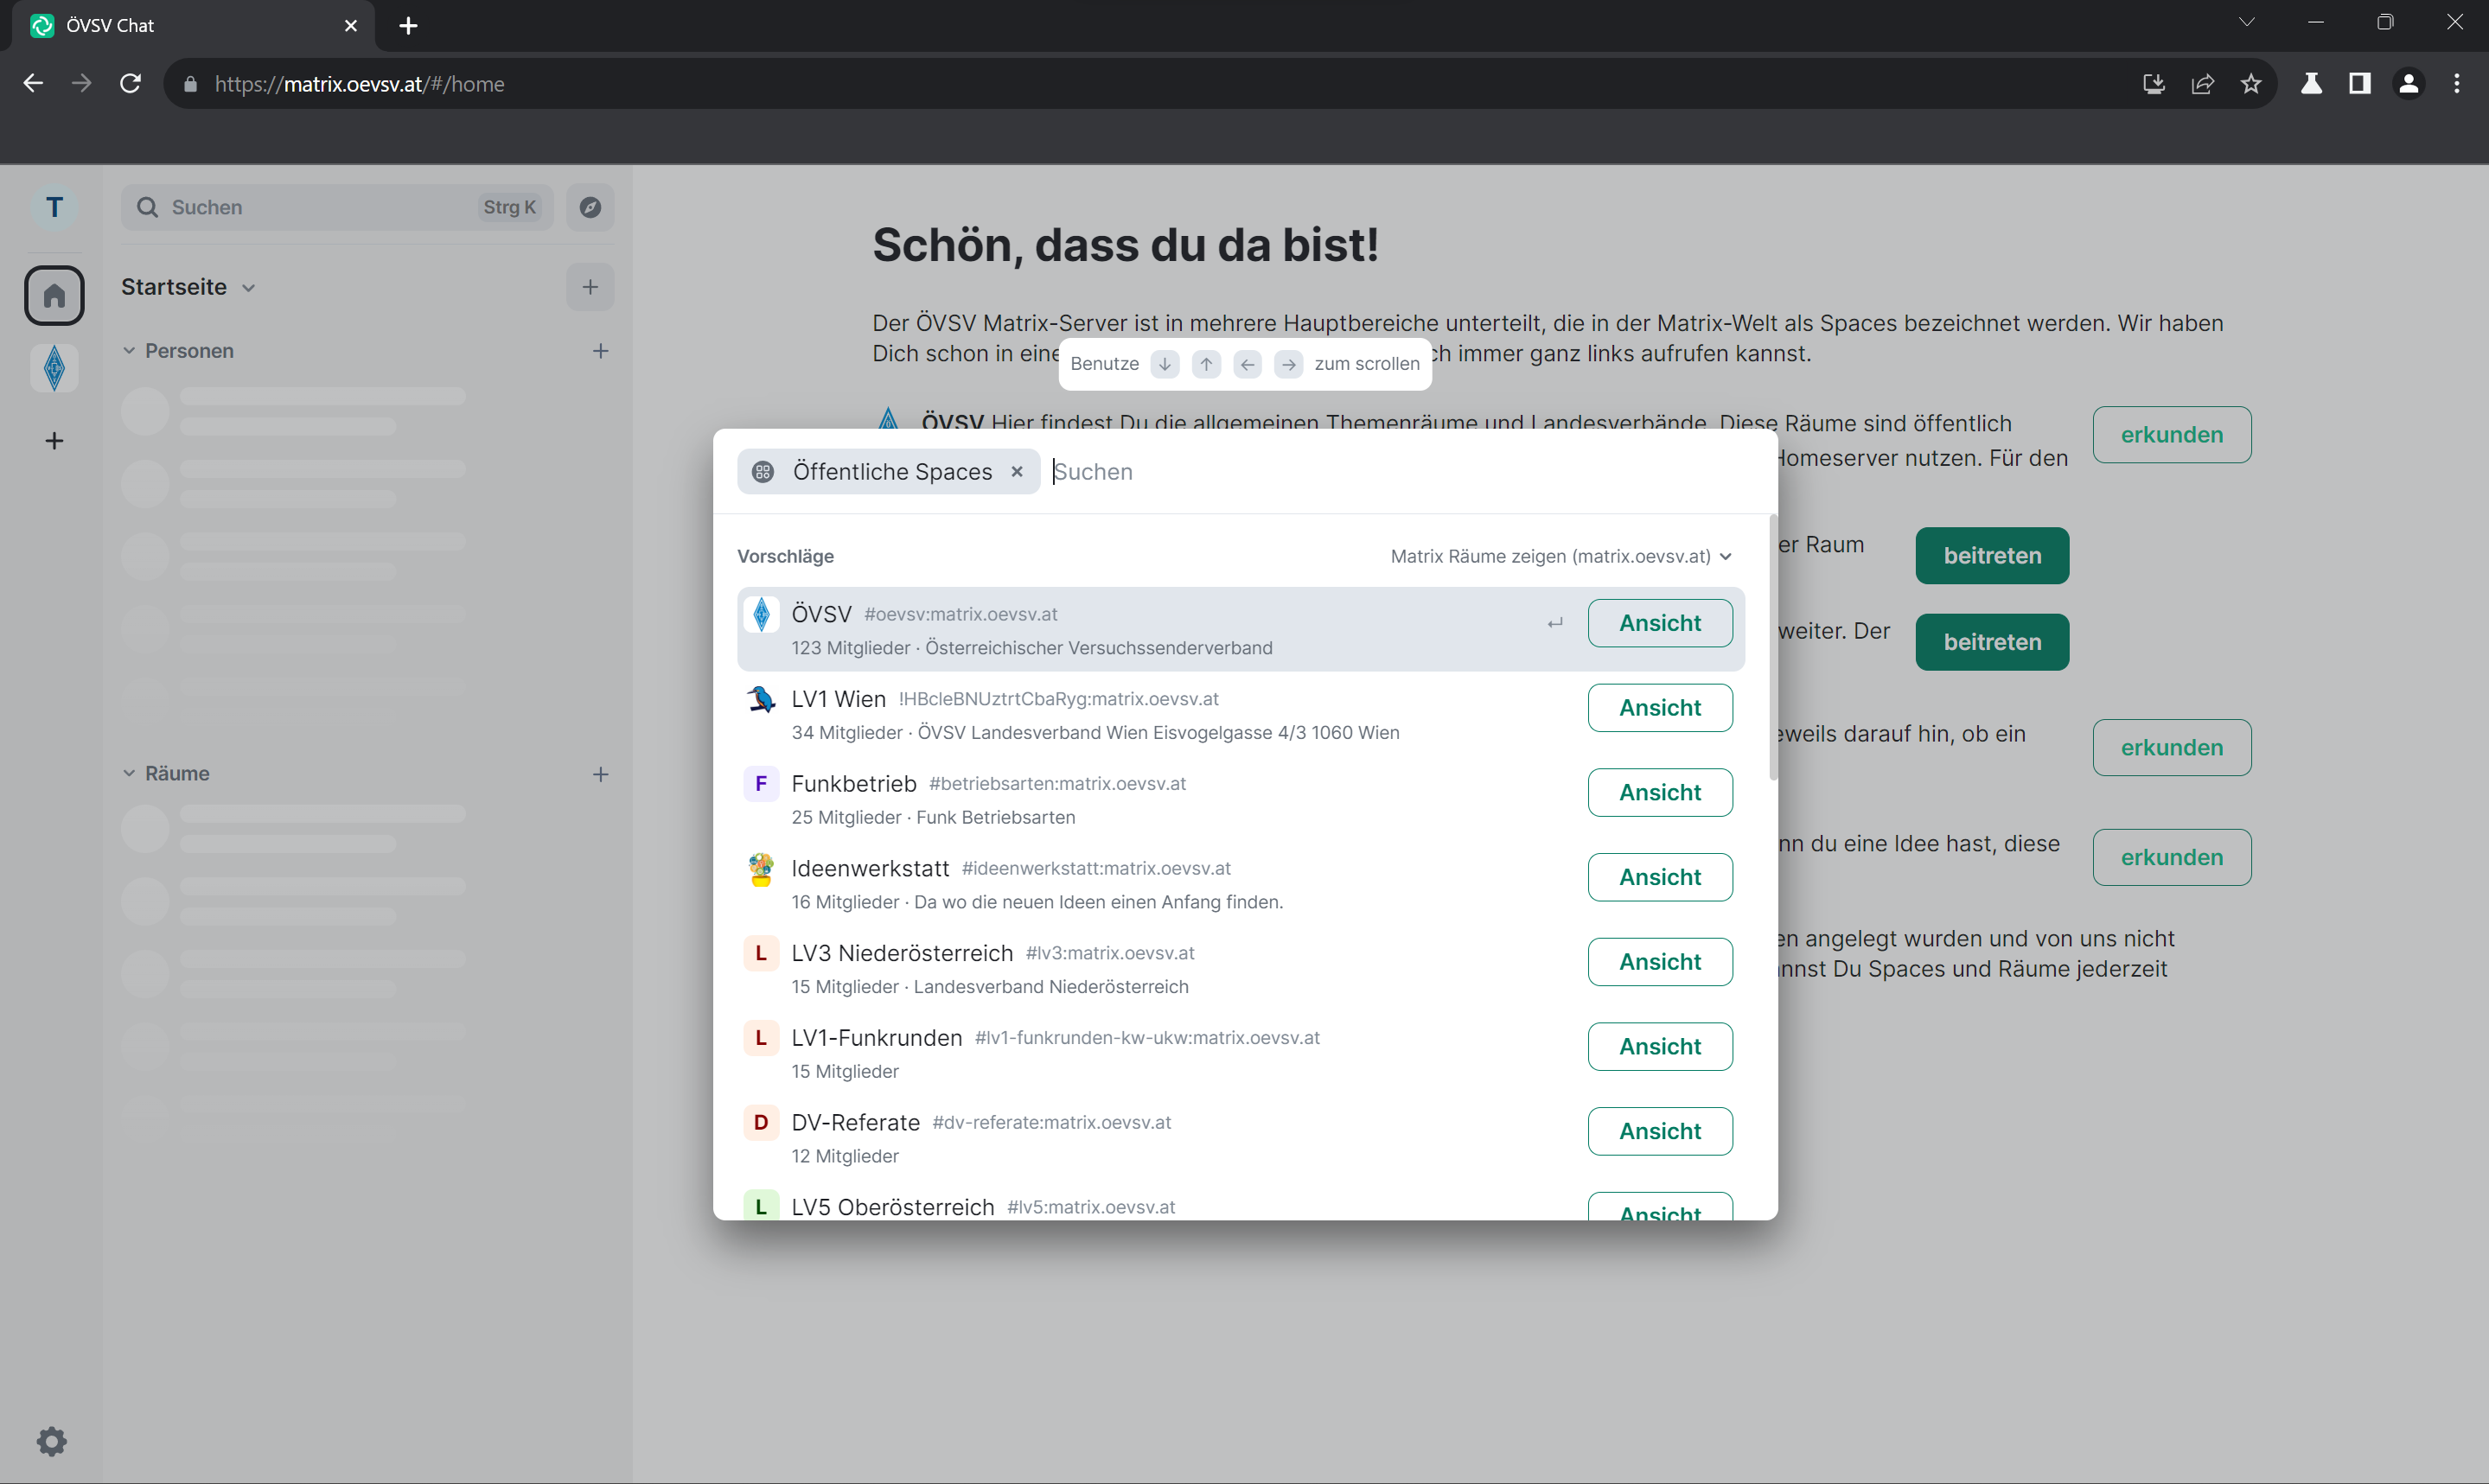Open a new browser tab
The width and height of the screenshot is (2489, 1484).
(x=408, y=26)
